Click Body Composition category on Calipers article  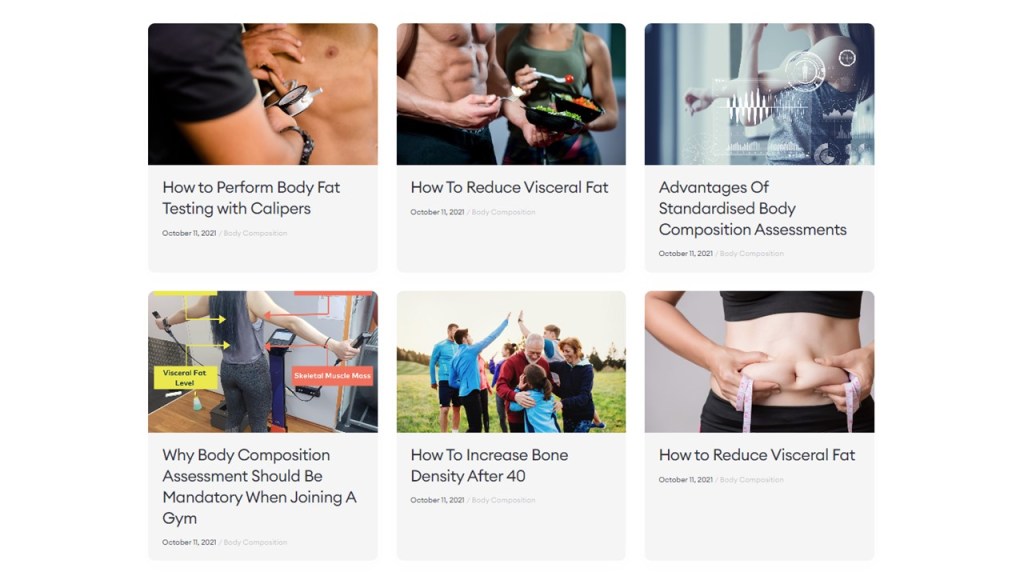point(255,233)
